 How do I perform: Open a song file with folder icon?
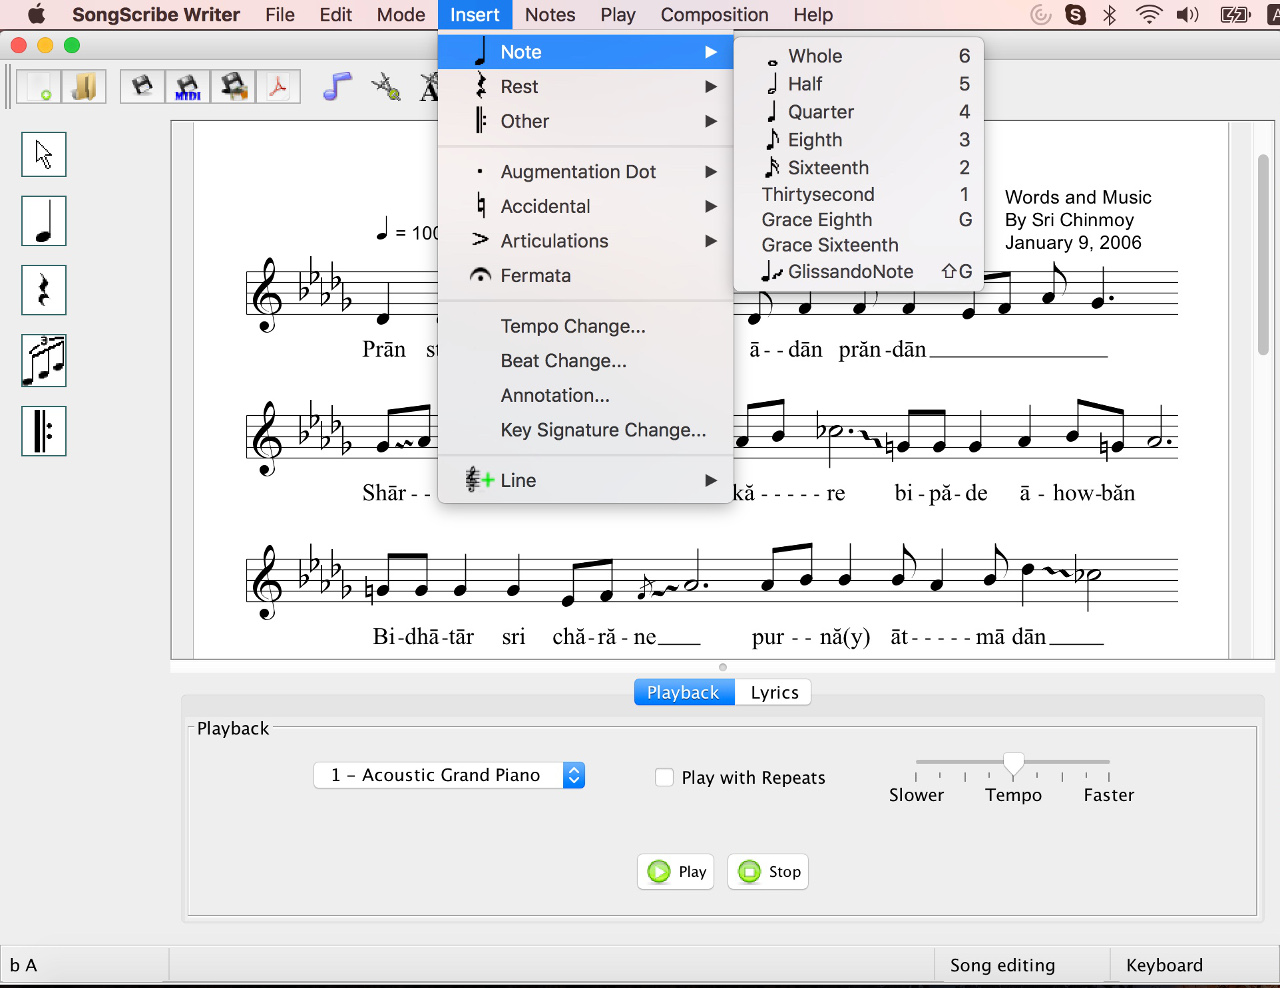(x=84, y=87)
